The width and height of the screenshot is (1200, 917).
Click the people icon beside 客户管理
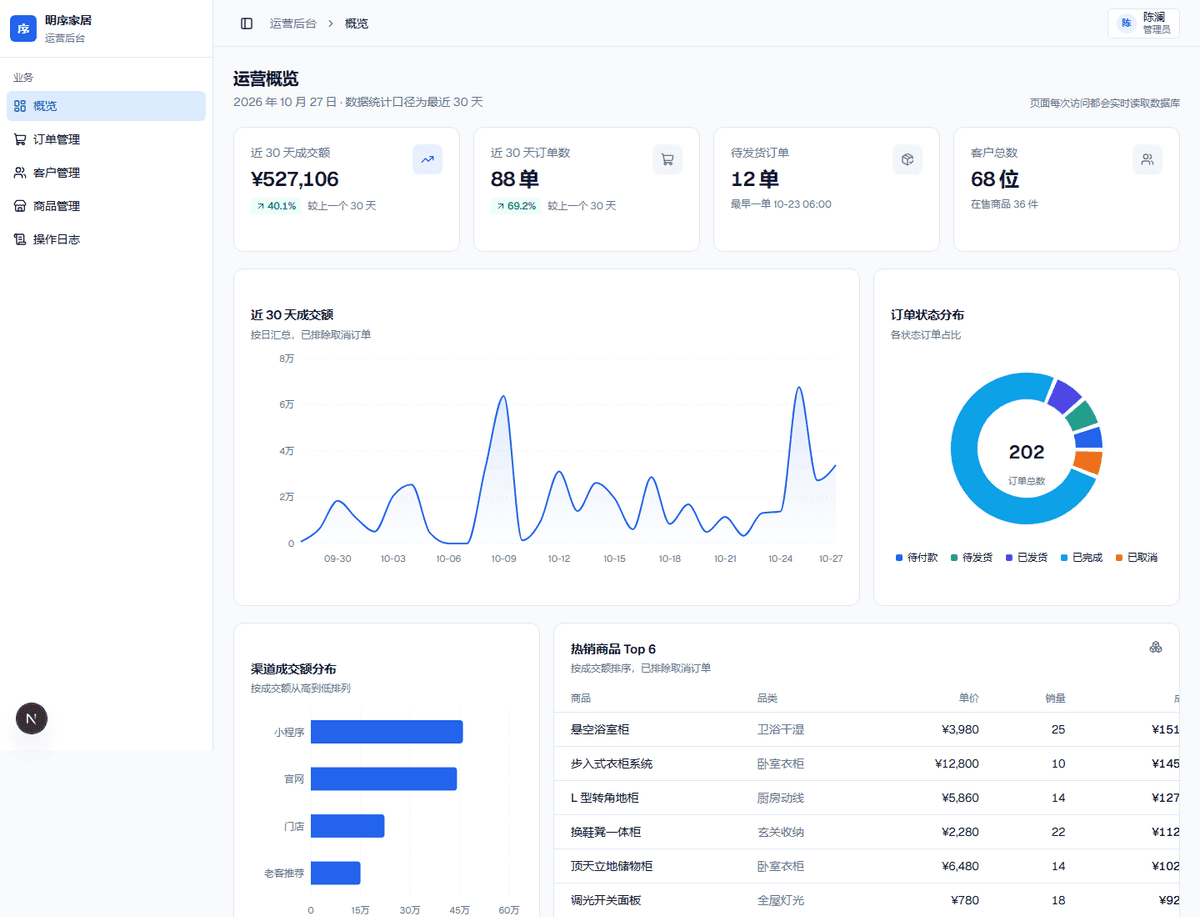tap(20, 172)
